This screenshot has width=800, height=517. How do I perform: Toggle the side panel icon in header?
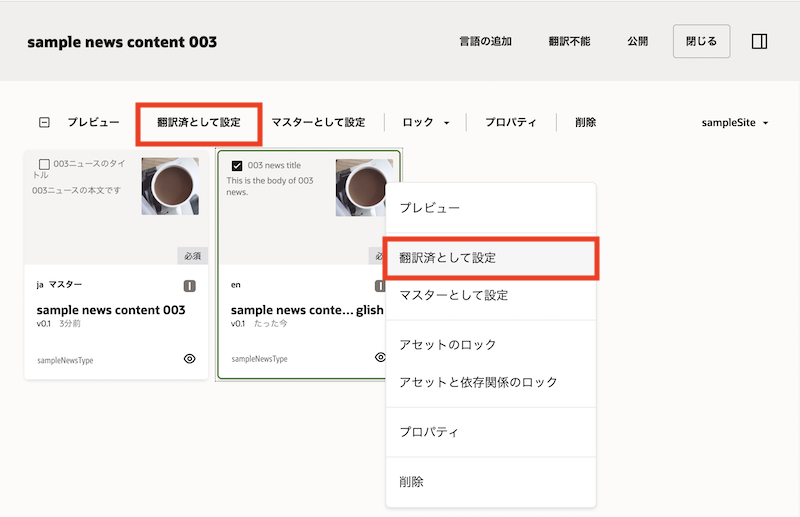pos(759,41)
